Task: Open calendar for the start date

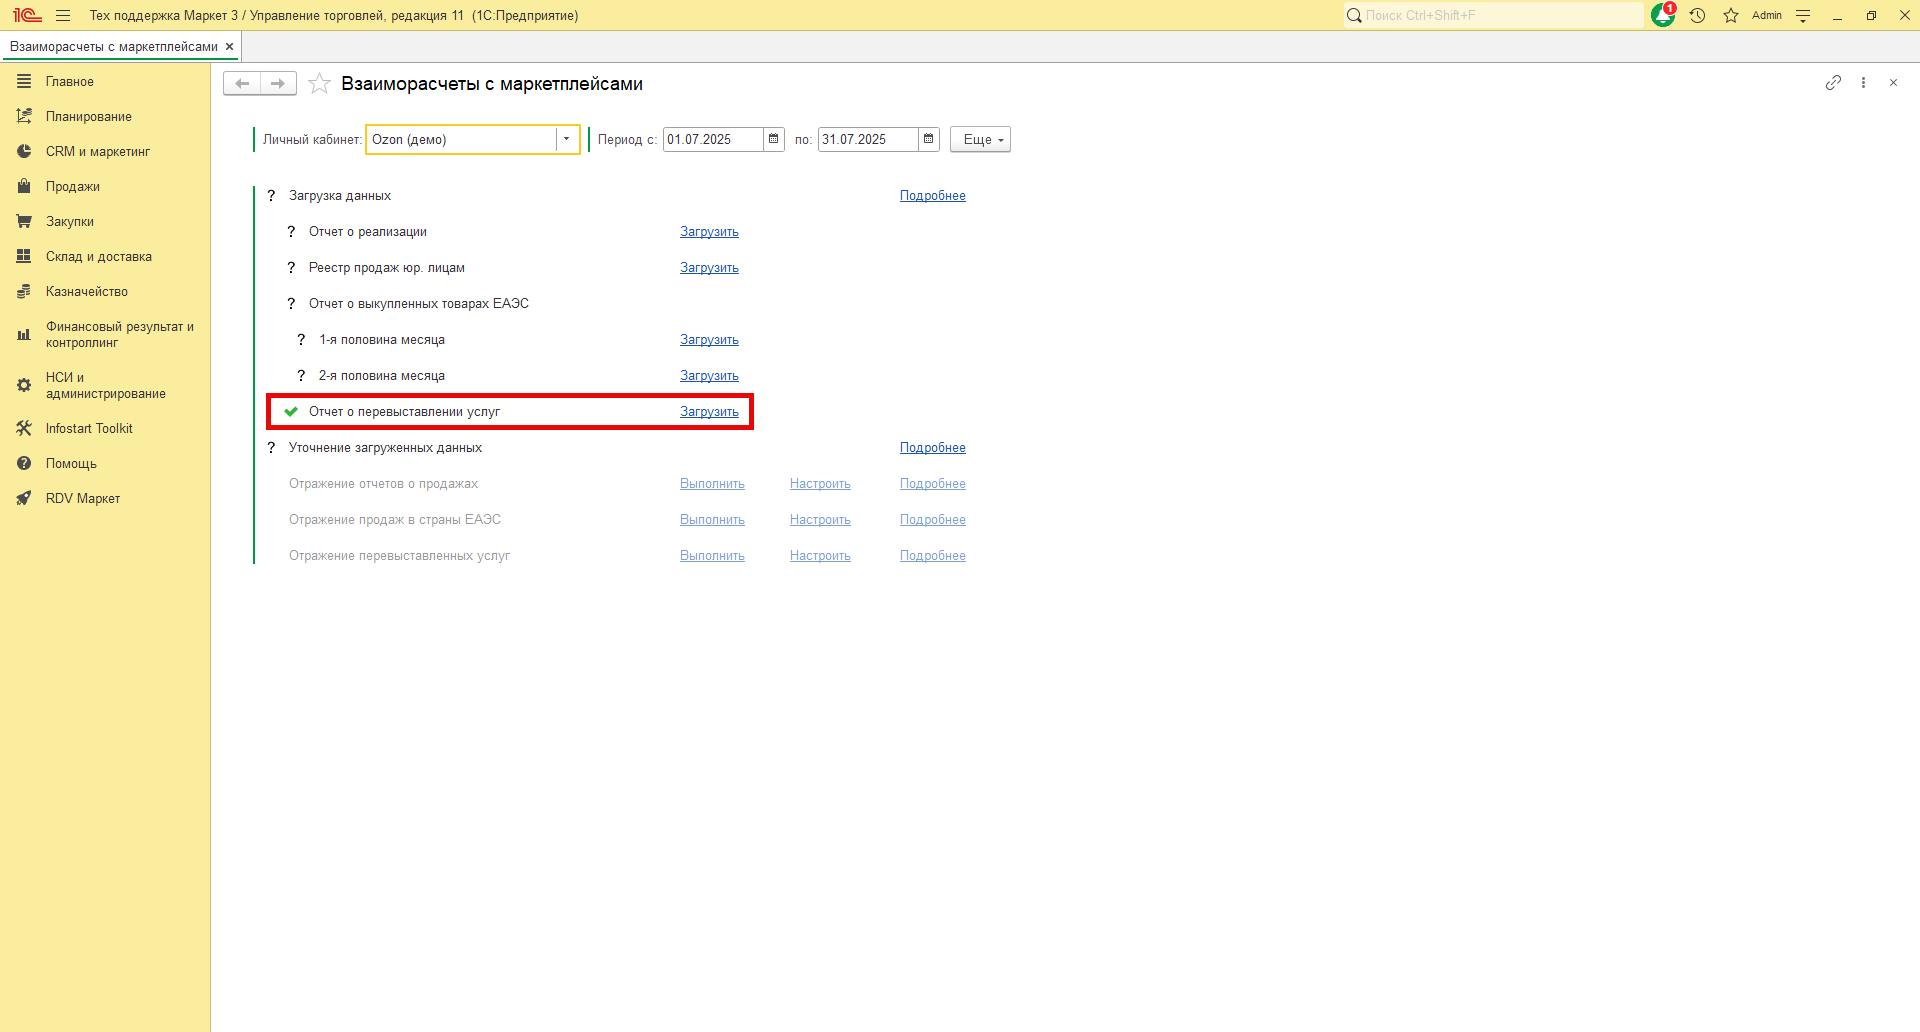Action: pyautogui.click(x=774, y=139)
